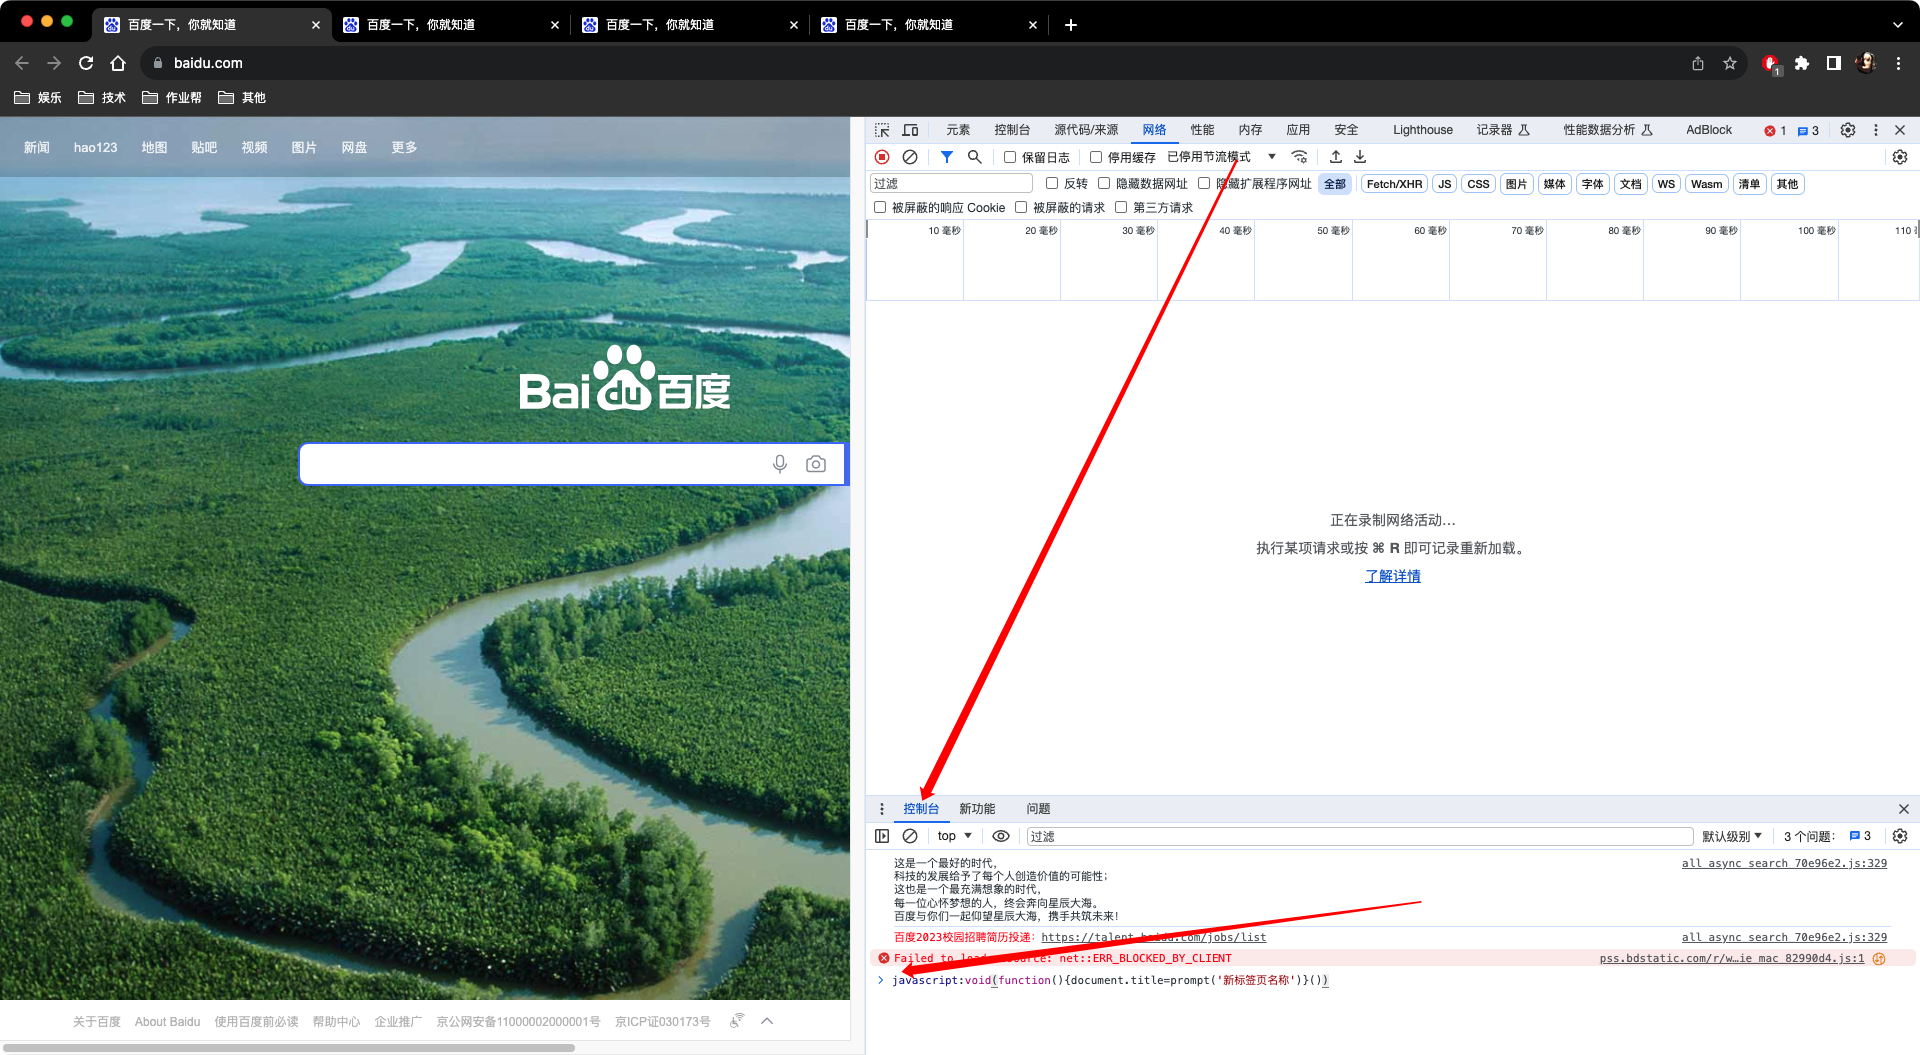Switch to 元素 DevTools tab

click(958, 130)
